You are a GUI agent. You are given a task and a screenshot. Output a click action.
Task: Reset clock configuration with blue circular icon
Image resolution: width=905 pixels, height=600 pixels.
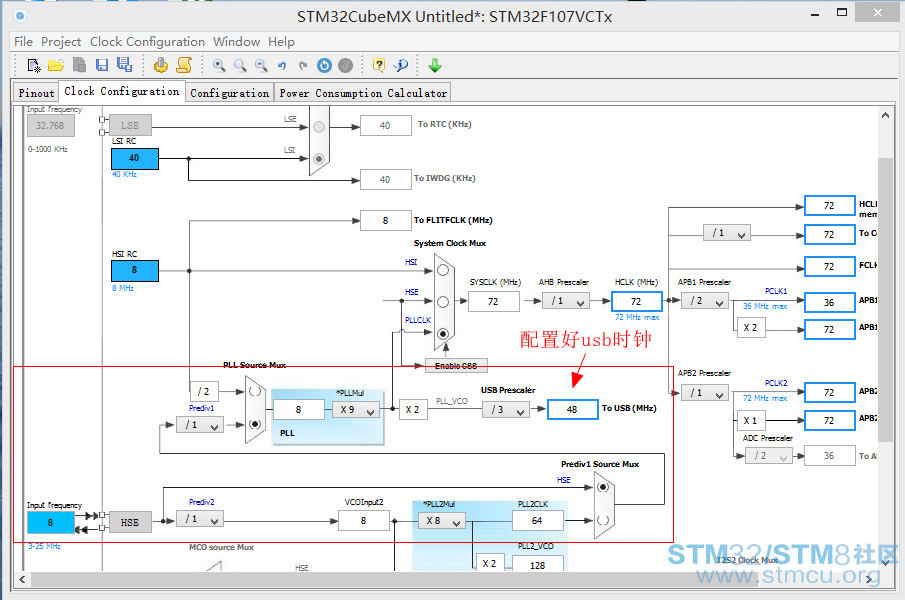tap(324, 66)
